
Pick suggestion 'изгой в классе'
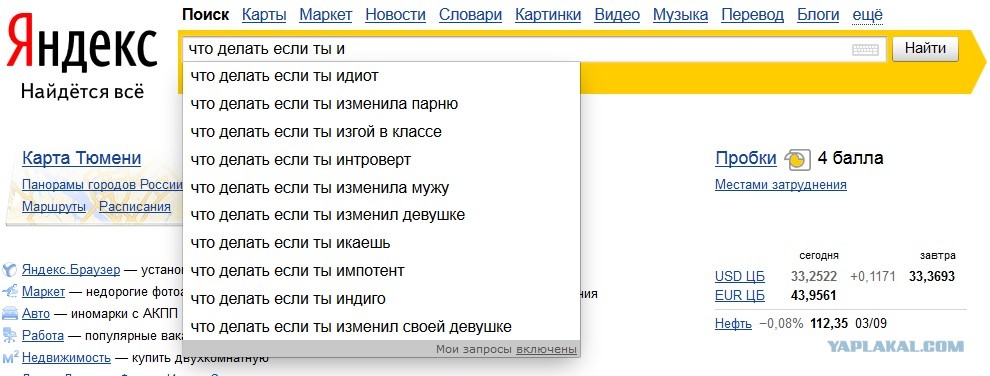(x=381, y=132)
